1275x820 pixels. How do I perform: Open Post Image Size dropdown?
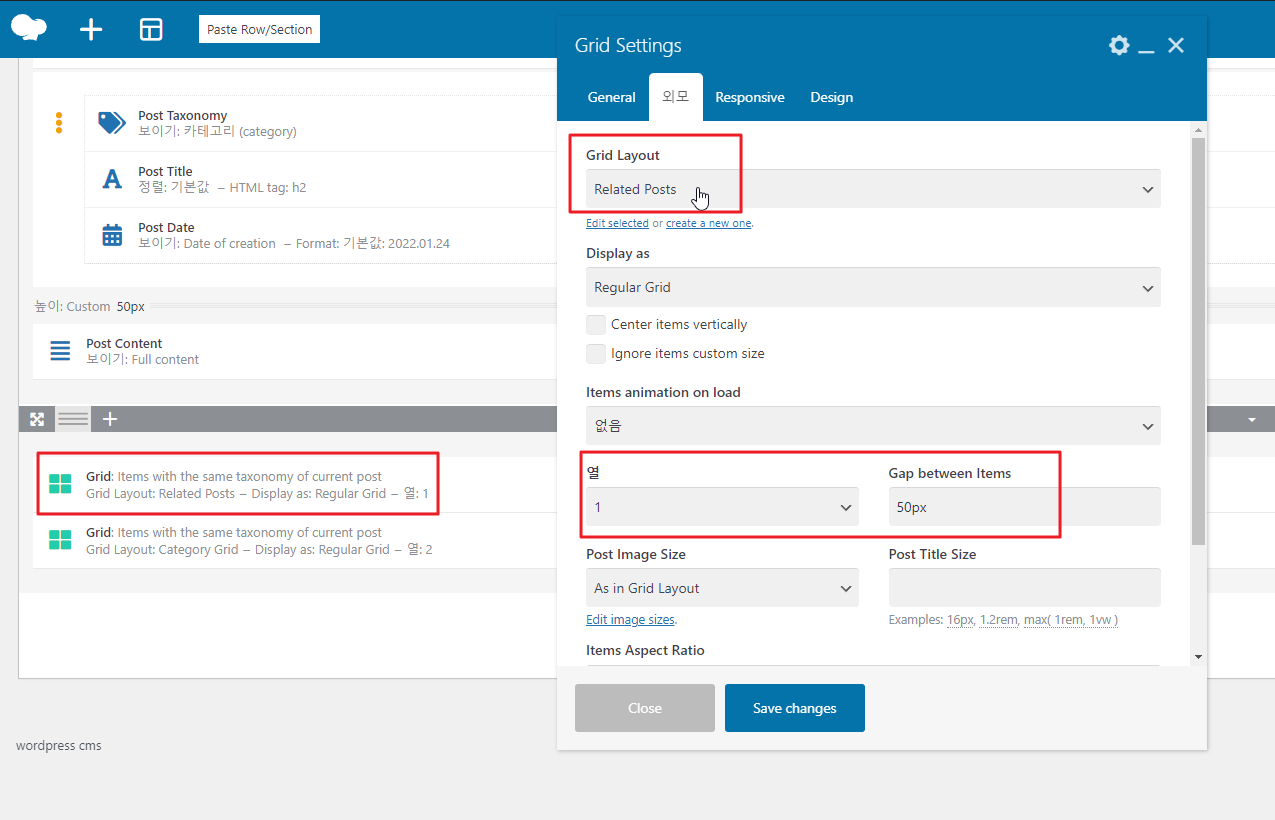(722, 588)
